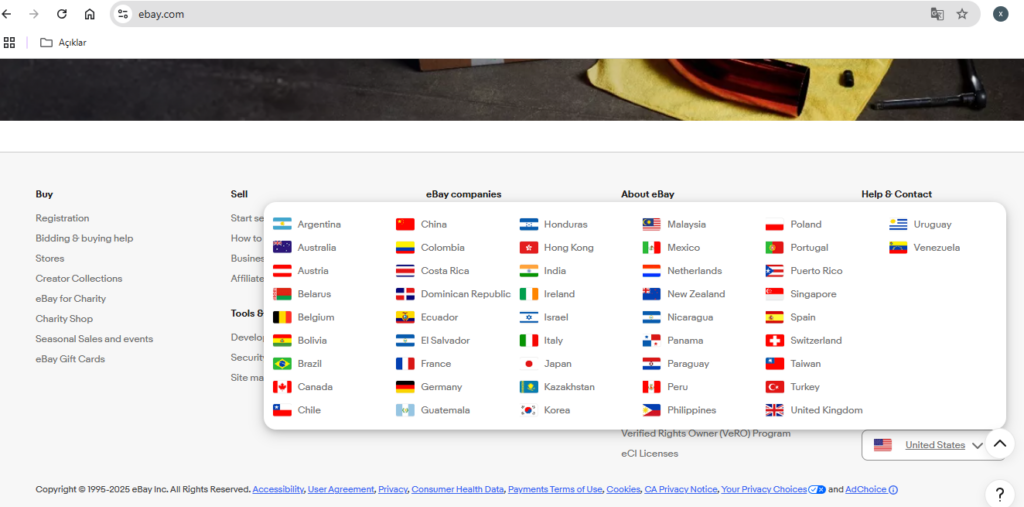Open the Stores footer link
This screenshot has height=507, width=1024.
tap(50, 259)
